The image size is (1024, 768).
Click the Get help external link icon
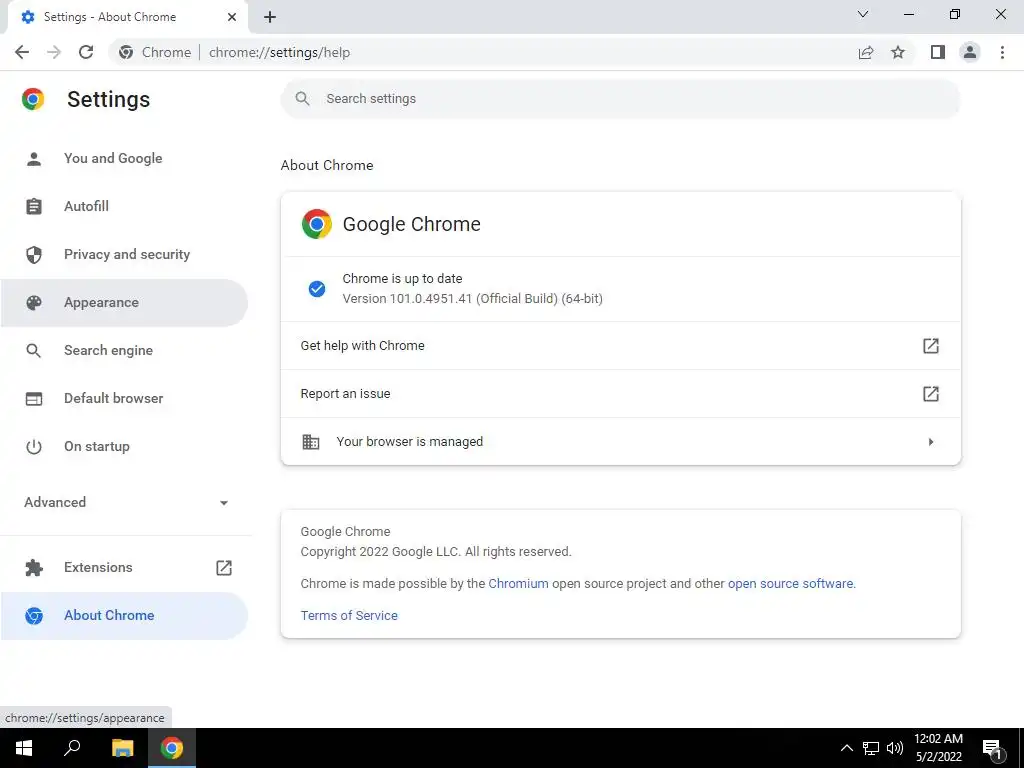(x=931, y=345)
